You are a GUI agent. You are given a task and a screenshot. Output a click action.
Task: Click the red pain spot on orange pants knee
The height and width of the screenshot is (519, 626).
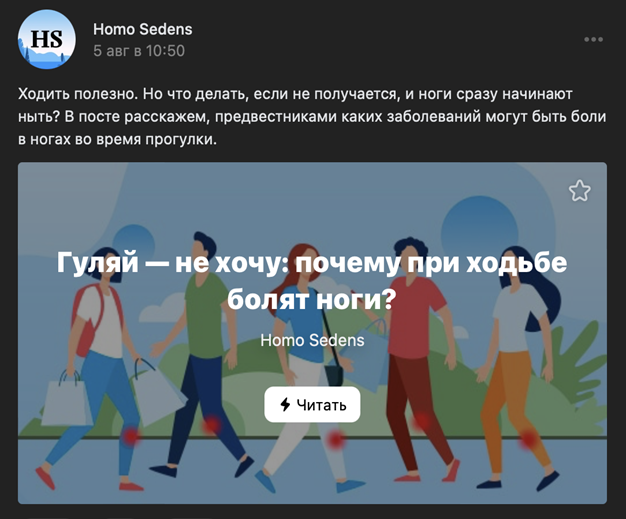528,438
